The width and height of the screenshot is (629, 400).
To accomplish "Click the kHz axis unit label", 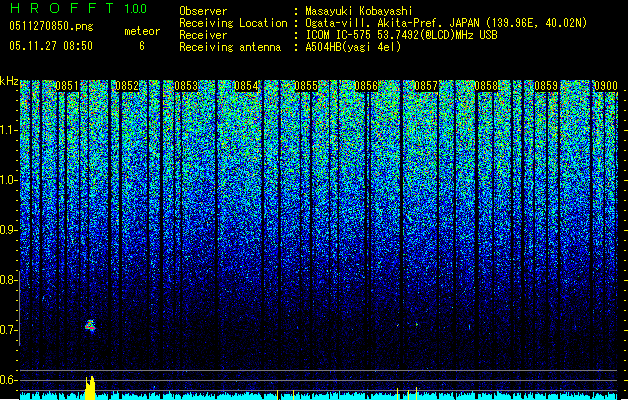I will (9, 81).
